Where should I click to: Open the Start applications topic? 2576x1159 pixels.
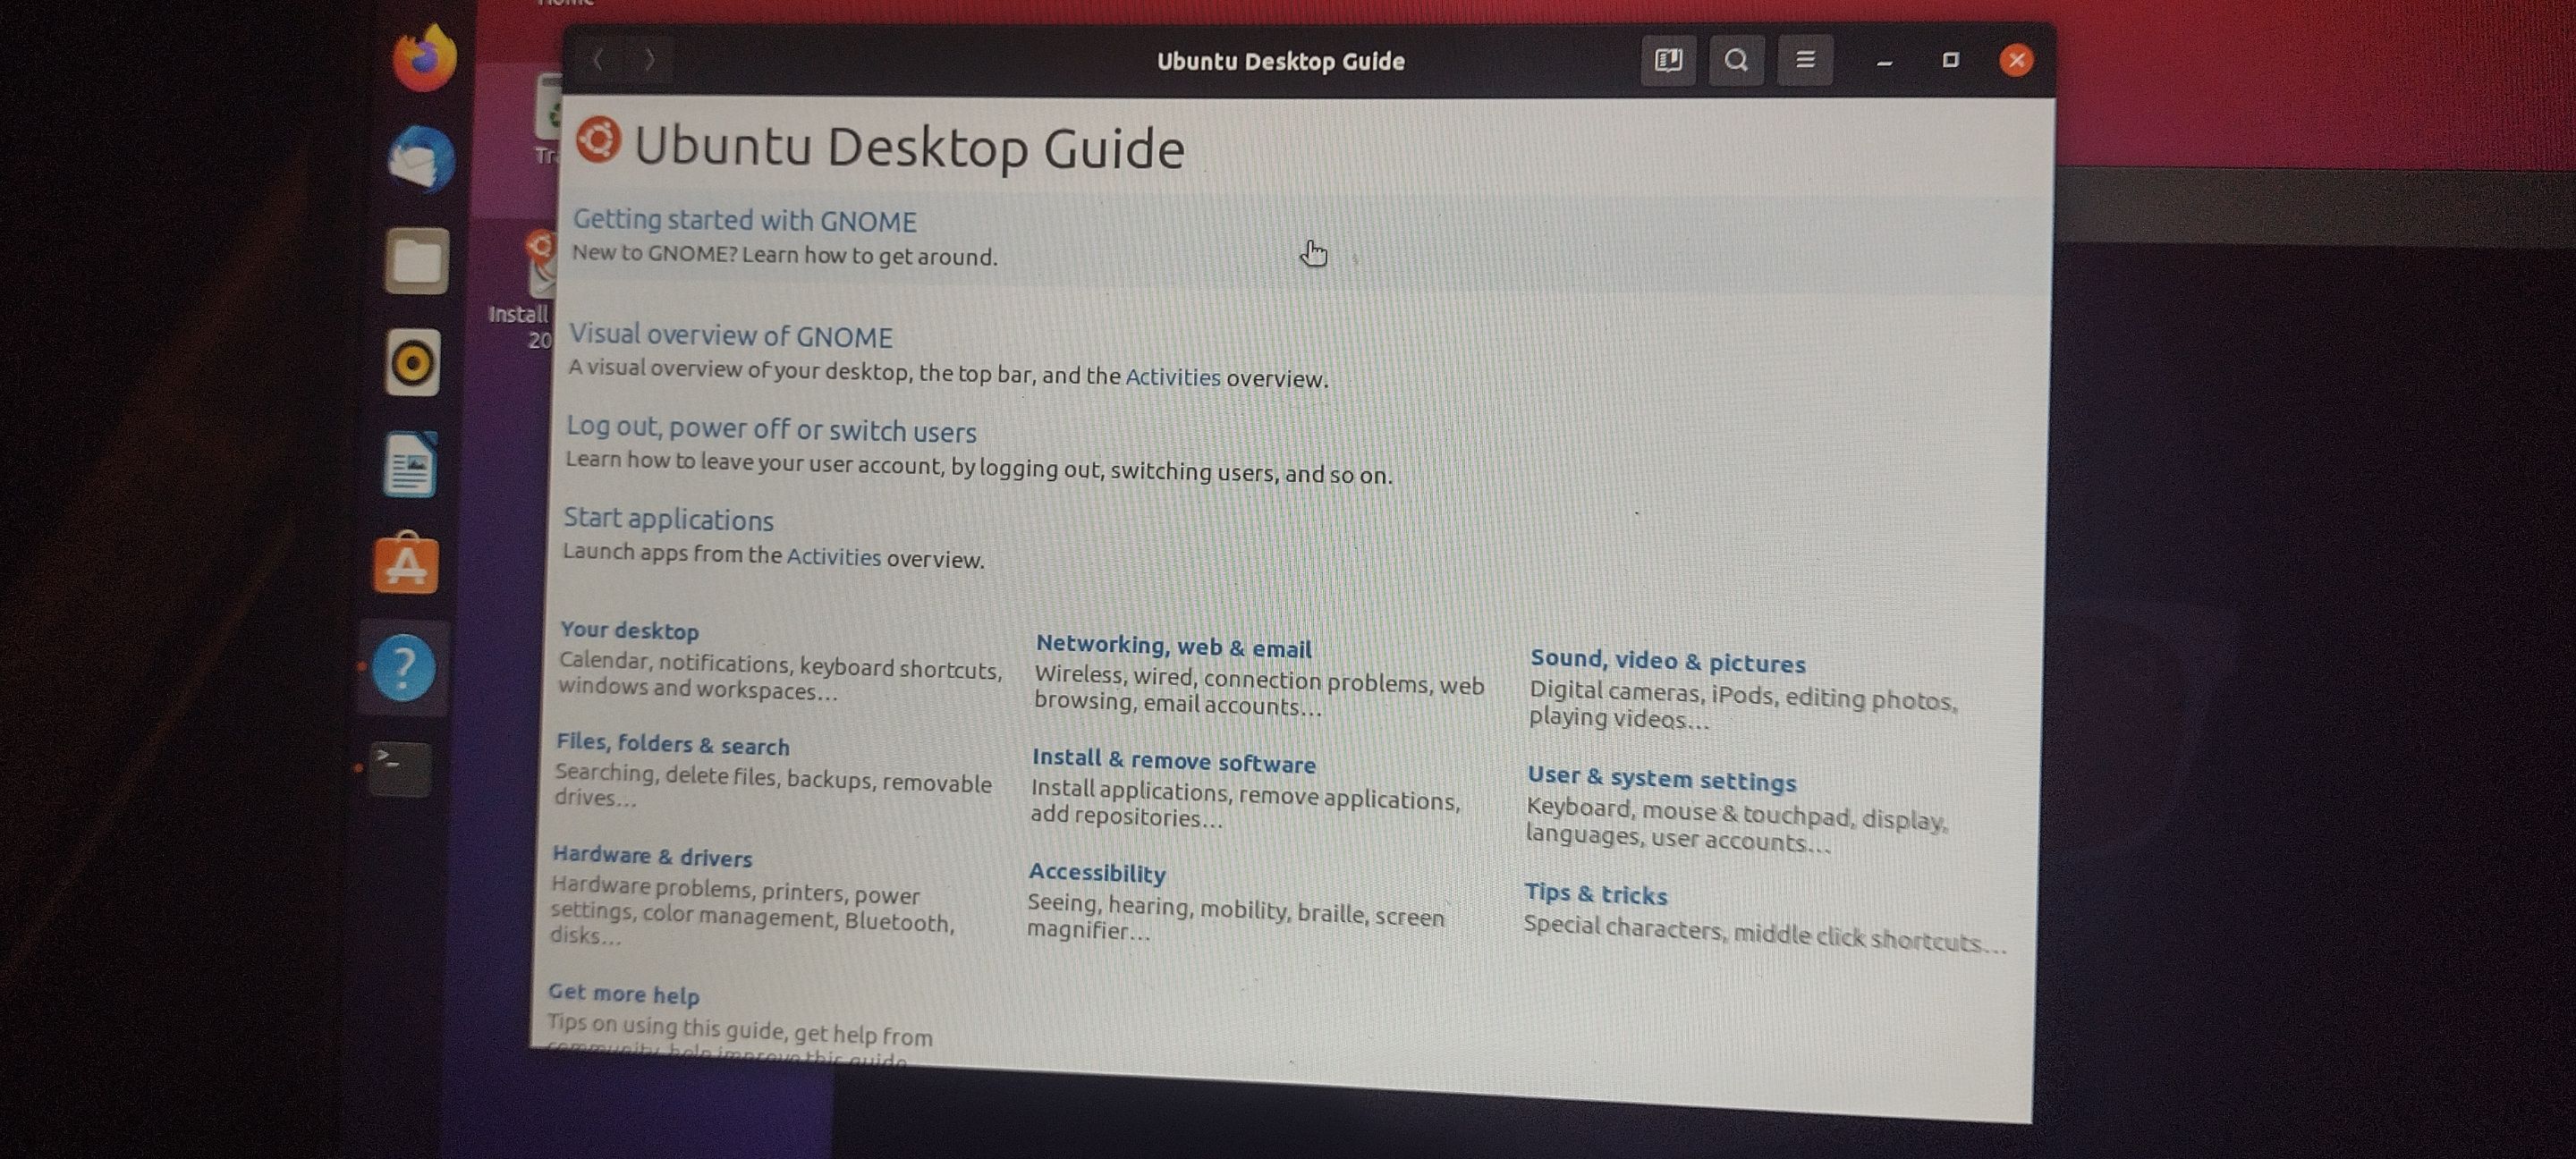668,520
